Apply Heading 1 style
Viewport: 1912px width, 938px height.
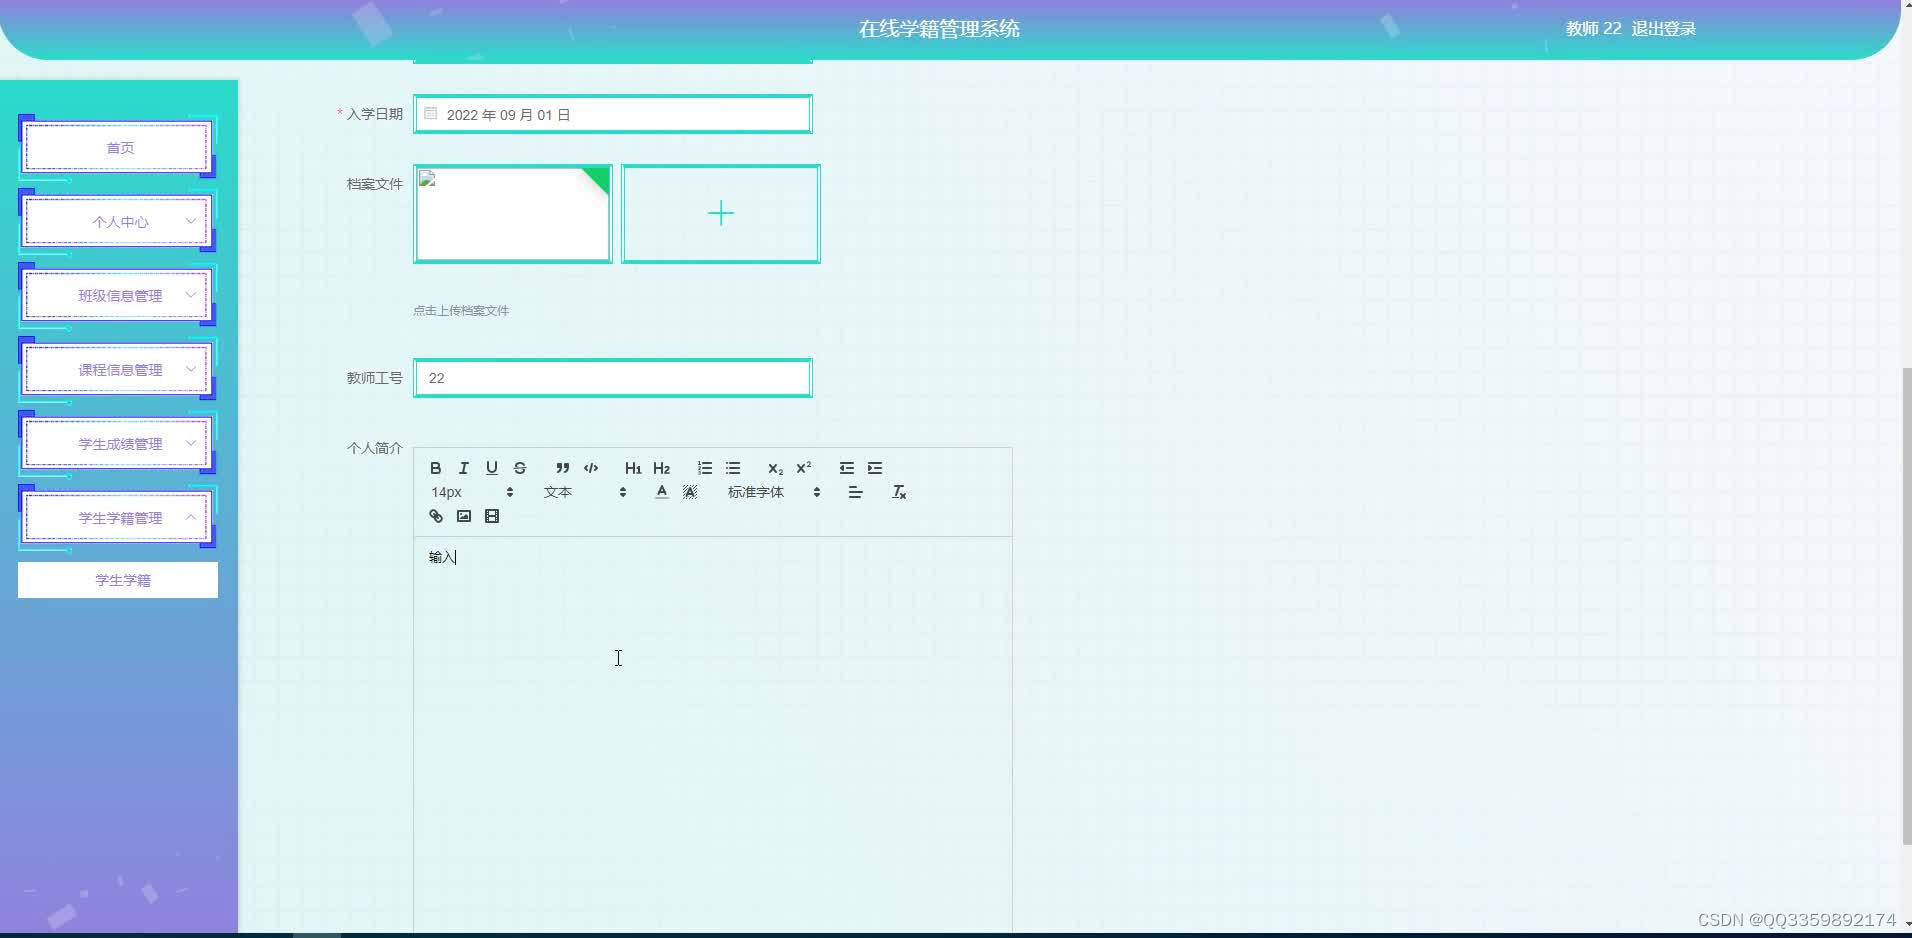[633, 468]
